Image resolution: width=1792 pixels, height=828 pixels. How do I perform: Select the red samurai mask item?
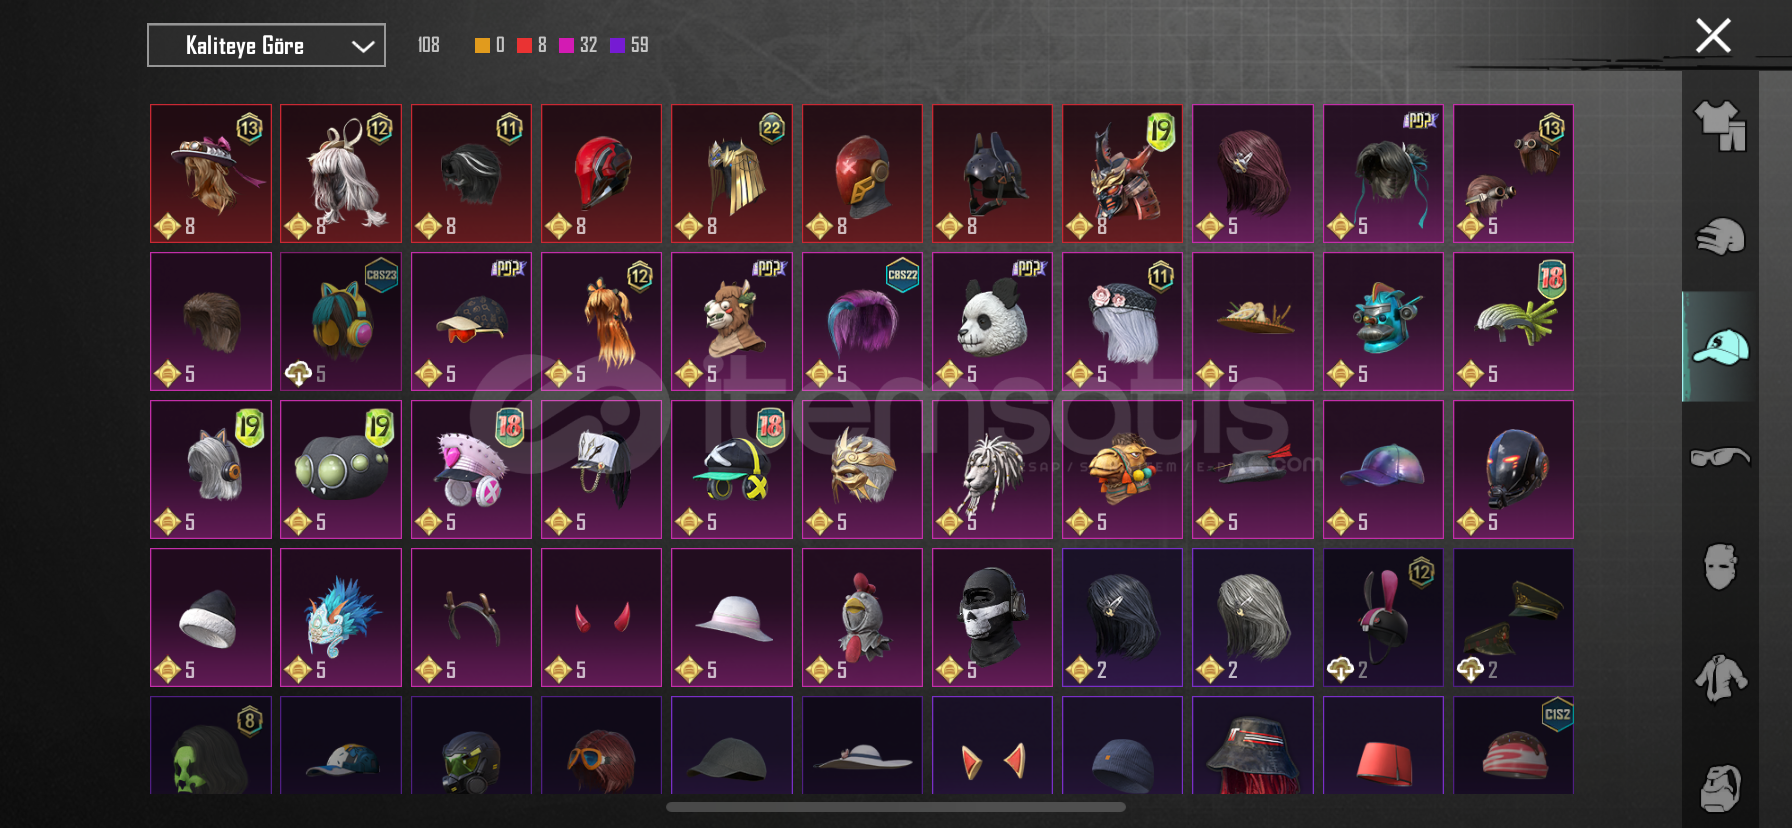pyautogui.click(x=1122, y=173)
